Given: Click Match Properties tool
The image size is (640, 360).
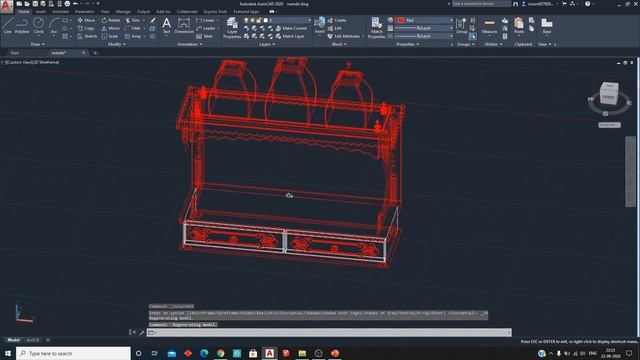Looking at the screenshot, I should 376,28.
